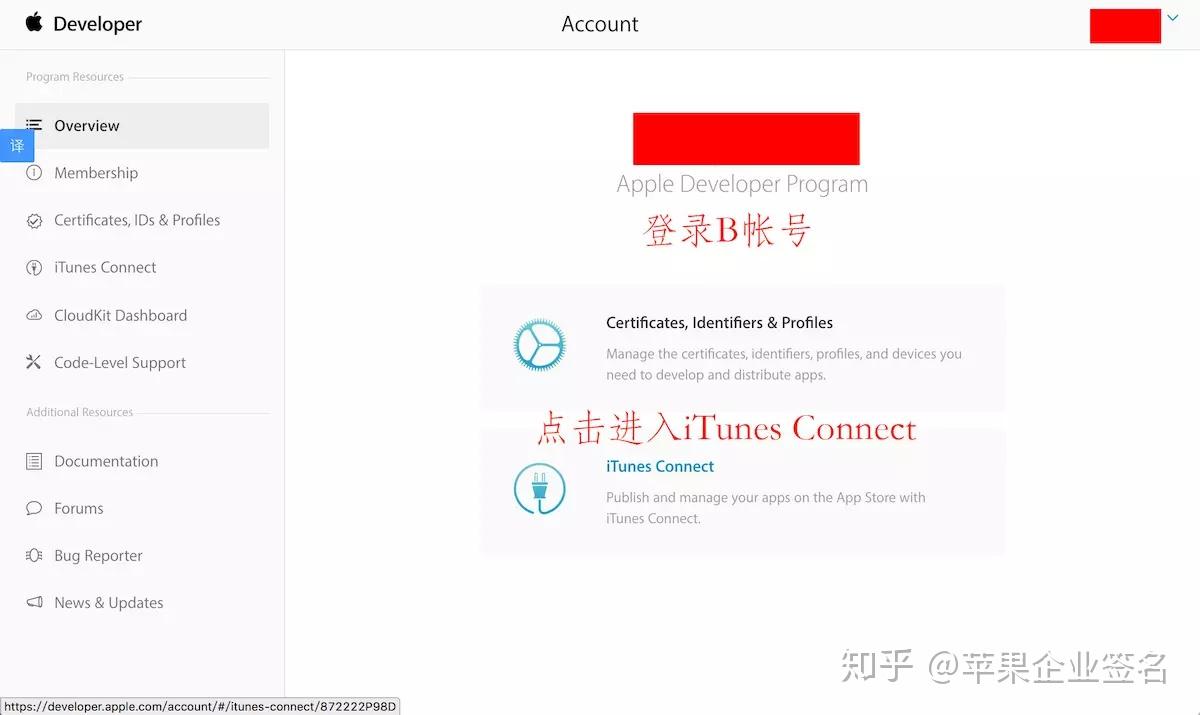1200x715 pixels.
Task: Click the Account page title
Action: 600,24
